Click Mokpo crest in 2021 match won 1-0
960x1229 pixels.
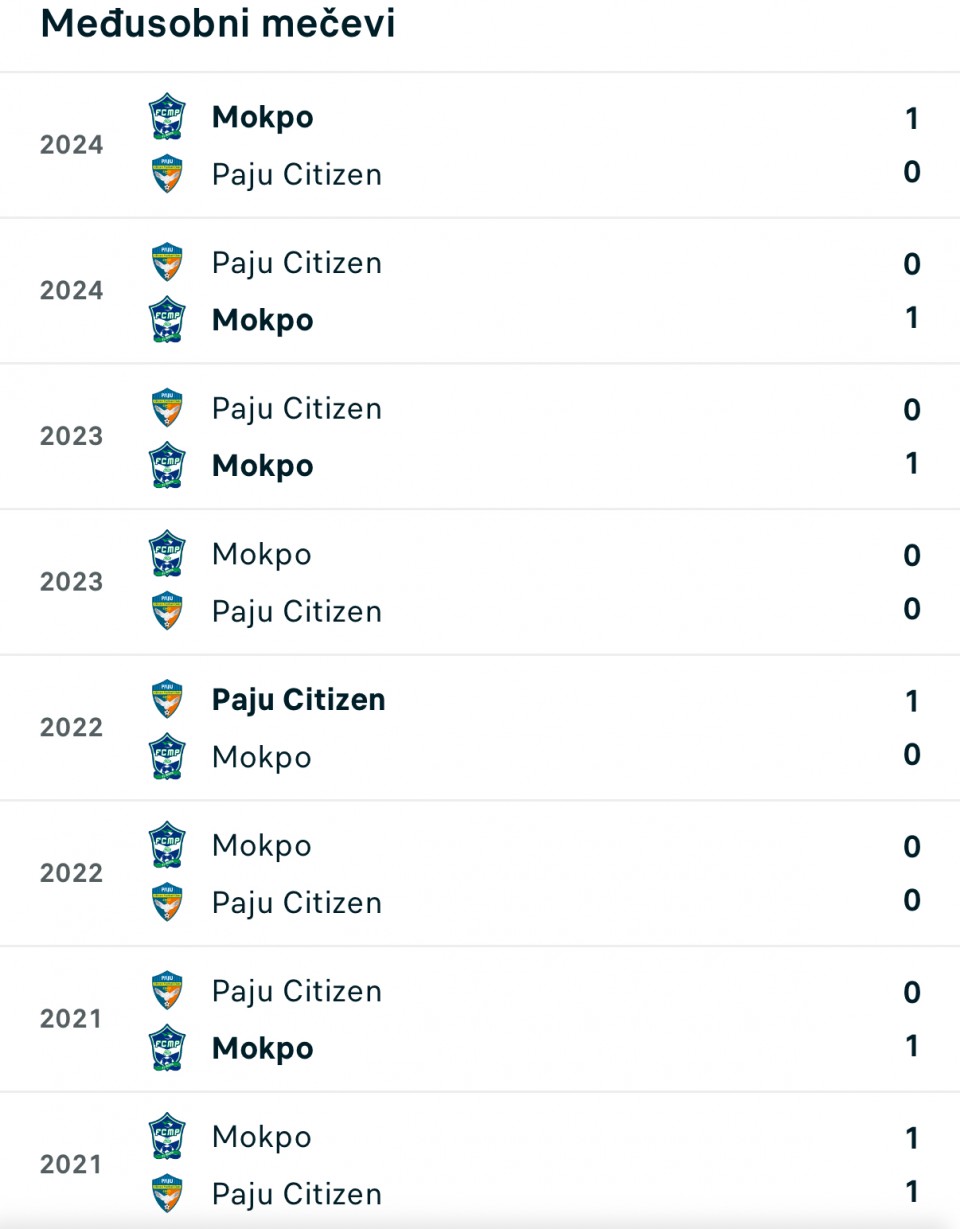(167, 1048)
